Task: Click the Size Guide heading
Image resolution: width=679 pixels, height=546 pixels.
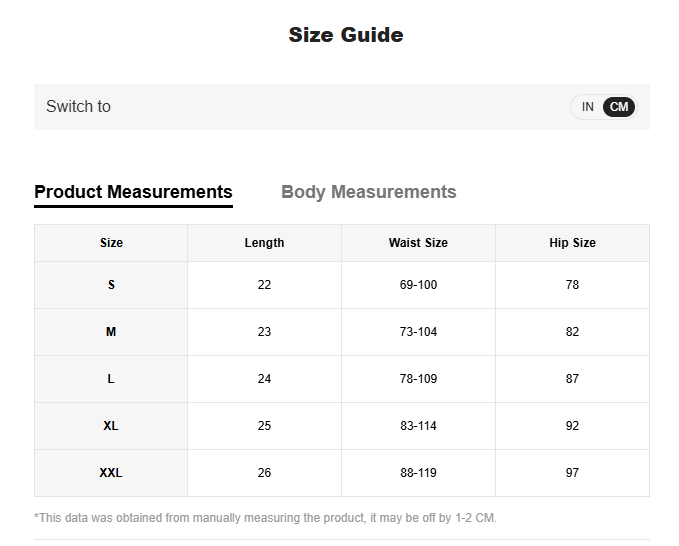Action: click(345, 35)
